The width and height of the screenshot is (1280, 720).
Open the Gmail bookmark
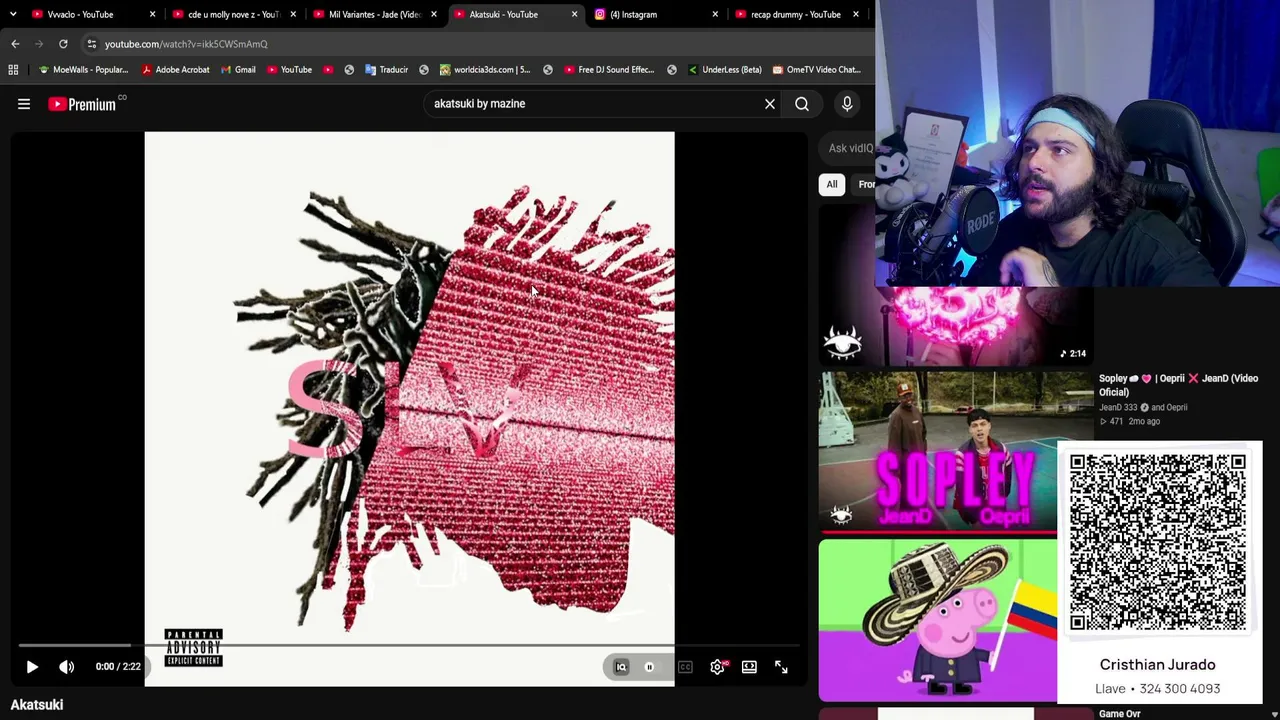[x=238, y=70]
